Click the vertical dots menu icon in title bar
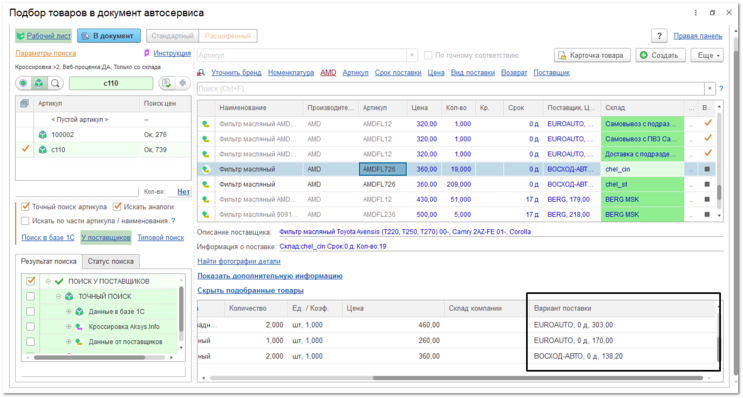 coord(696,13)
